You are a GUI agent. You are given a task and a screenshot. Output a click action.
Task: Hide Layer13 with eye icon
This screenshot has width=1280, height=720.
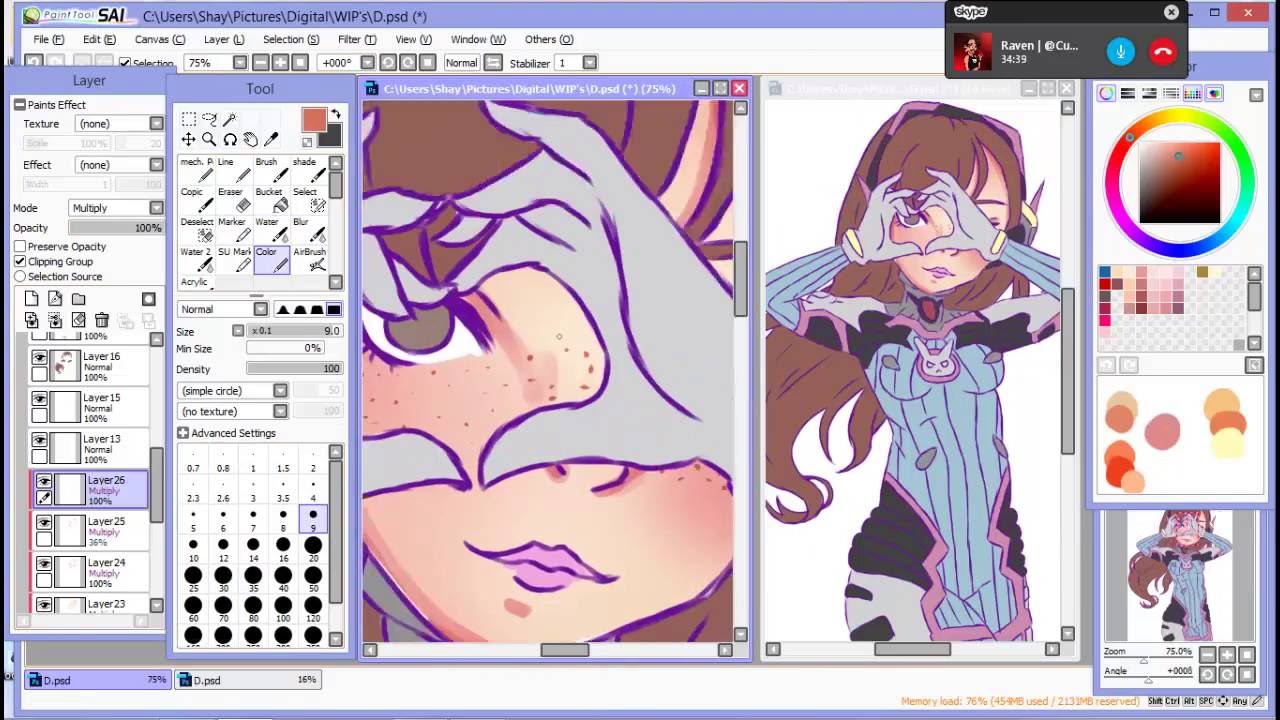40,440
